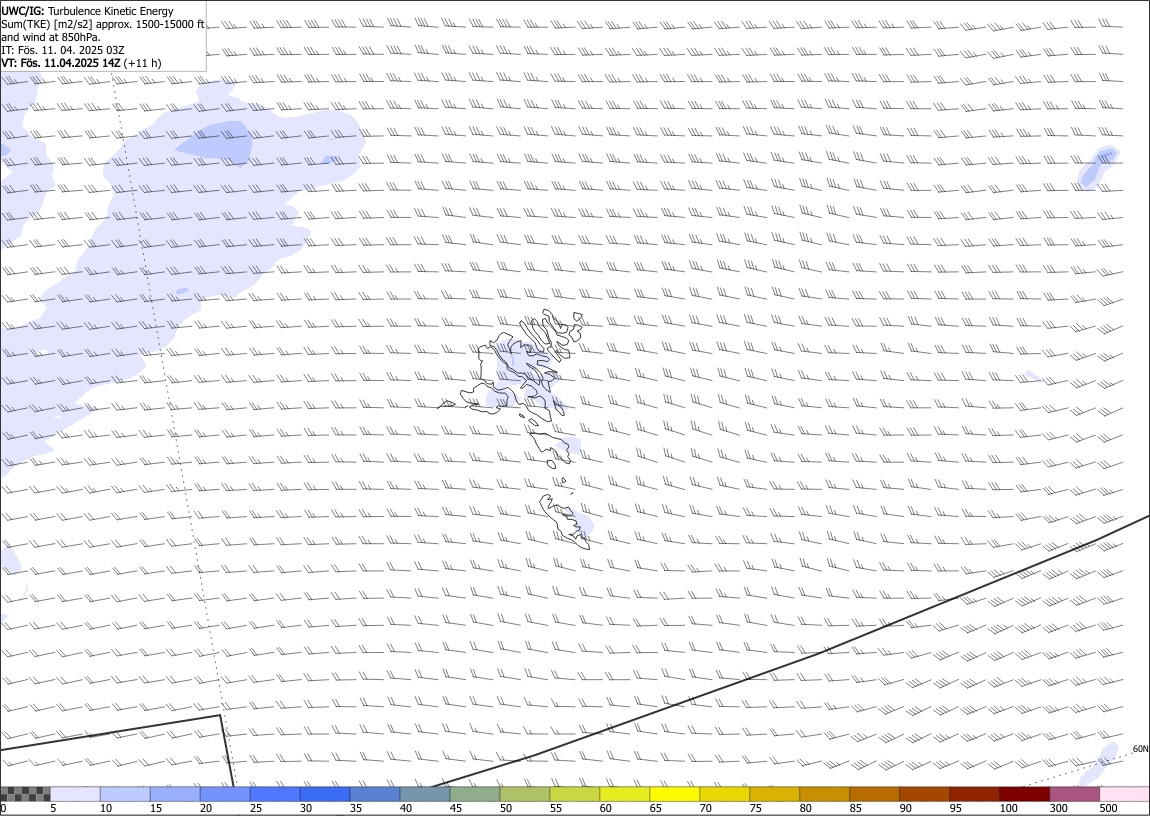This screenshot has width=1150, height=816.
Task: Click the blue swatch between 30 and 35
Action: pyautogui.click(x=325, y=794)
